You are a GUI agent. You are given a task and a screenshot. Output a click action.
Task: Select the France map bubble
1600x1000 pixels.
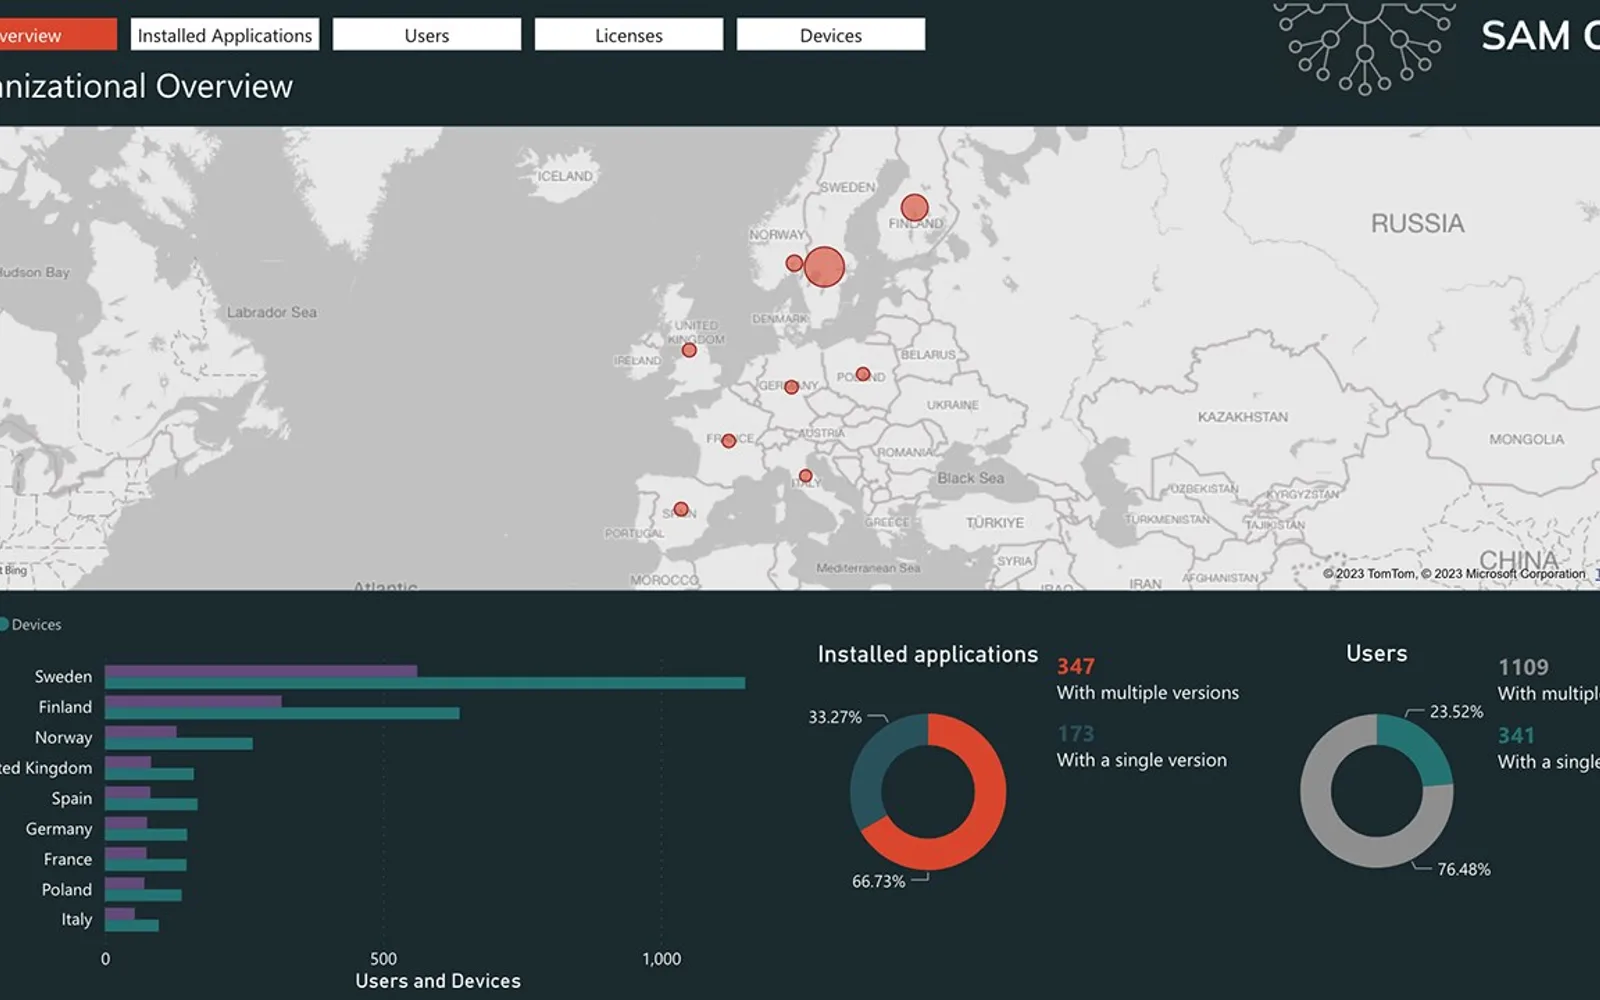tap(728, 440)
